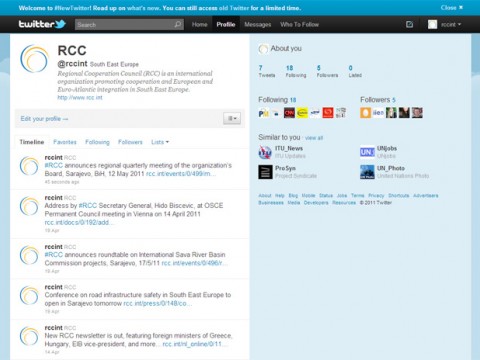Click the small avatar beside About you
Viewport: 480px width, 360px height.
tap(263, 49)
